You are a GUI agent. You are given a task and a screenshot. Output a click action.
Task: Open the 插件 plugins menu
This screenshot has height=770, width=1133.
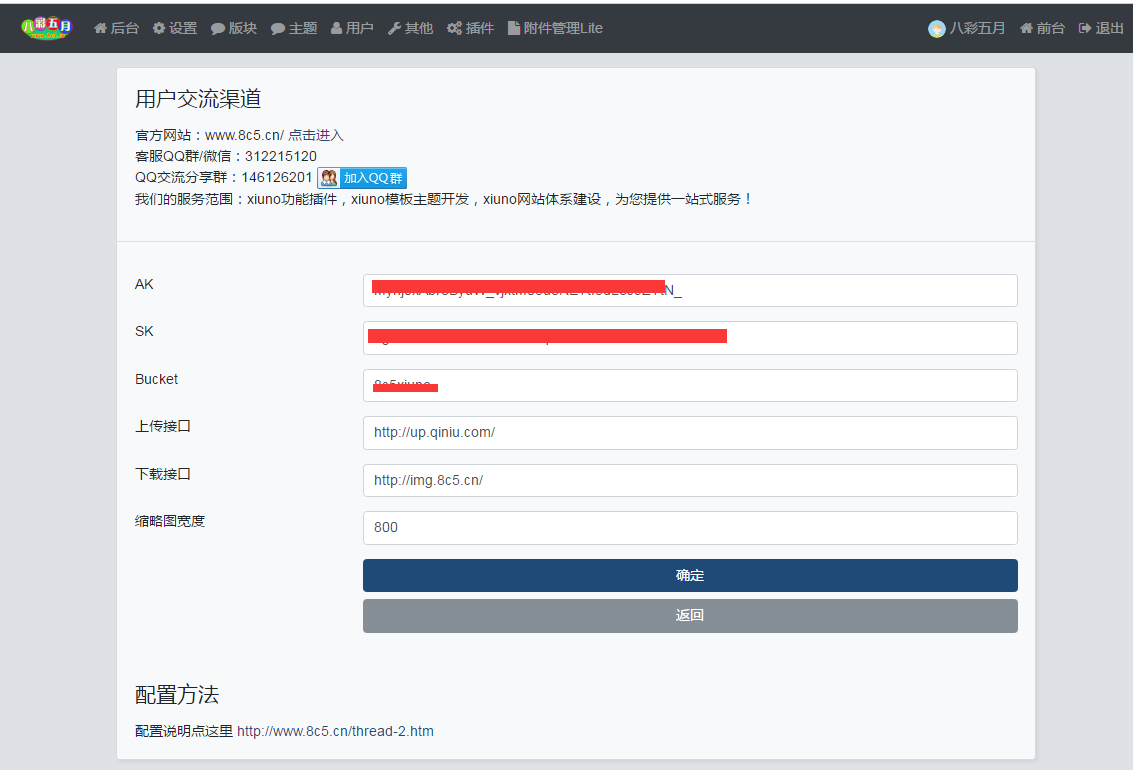(x=470, y=28)
